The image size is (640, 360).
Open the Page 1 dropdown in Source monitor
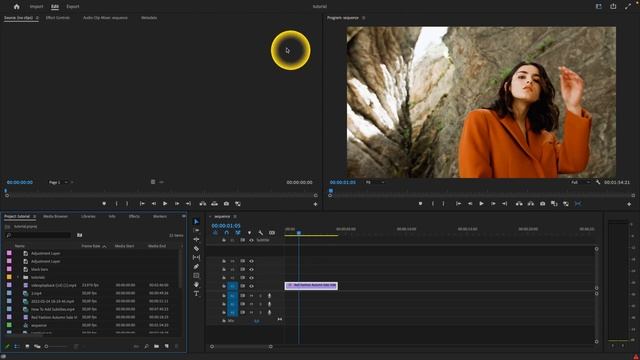(x=58, y=182)
